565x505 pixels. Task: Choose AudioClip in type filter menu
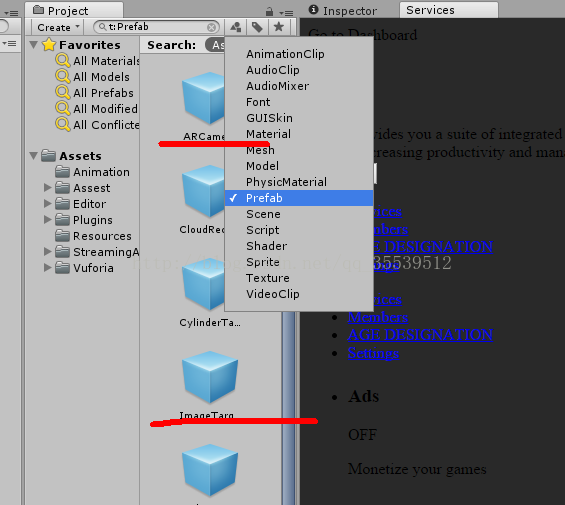click(299, 70)
